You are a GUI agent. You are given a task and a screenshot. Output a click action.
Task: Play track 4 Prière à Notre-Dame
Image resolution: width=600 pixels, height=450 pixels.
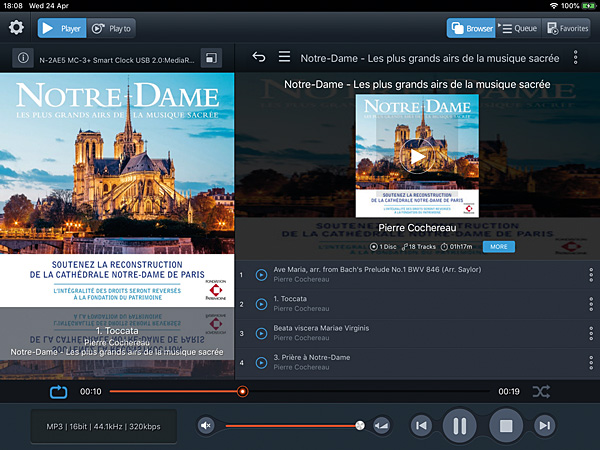click(x=261, y=363)
